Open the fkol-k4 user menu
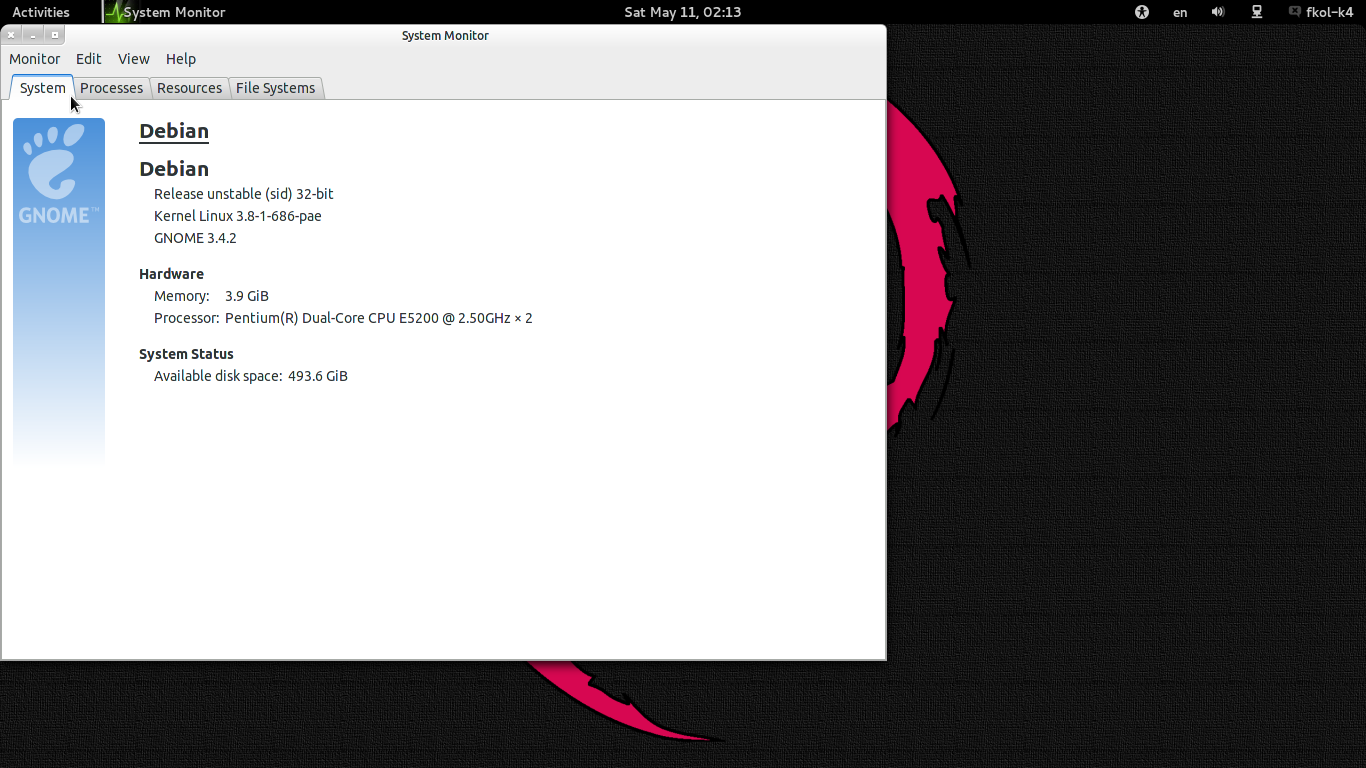This screenshot has width=1366, height=768. [x=1329, y=12]
